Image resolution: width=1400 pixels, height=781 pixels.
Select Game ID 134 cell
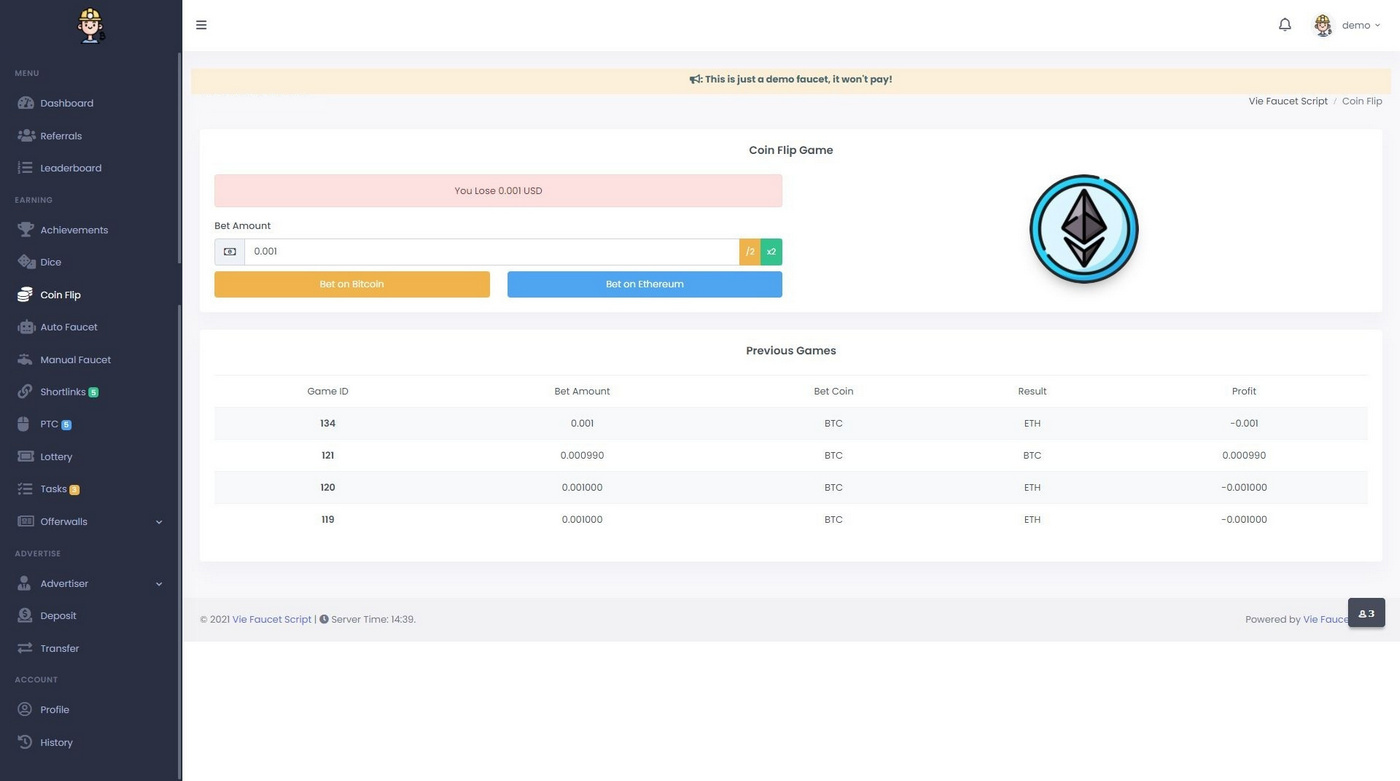tap(328, 423)
